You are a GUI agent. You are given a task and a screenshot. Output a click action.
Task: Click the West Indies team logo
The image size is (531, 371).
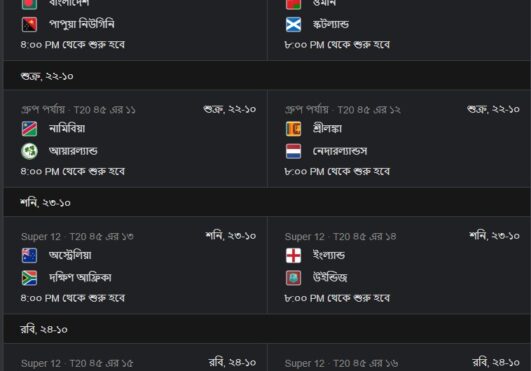[x=293, y=278]
